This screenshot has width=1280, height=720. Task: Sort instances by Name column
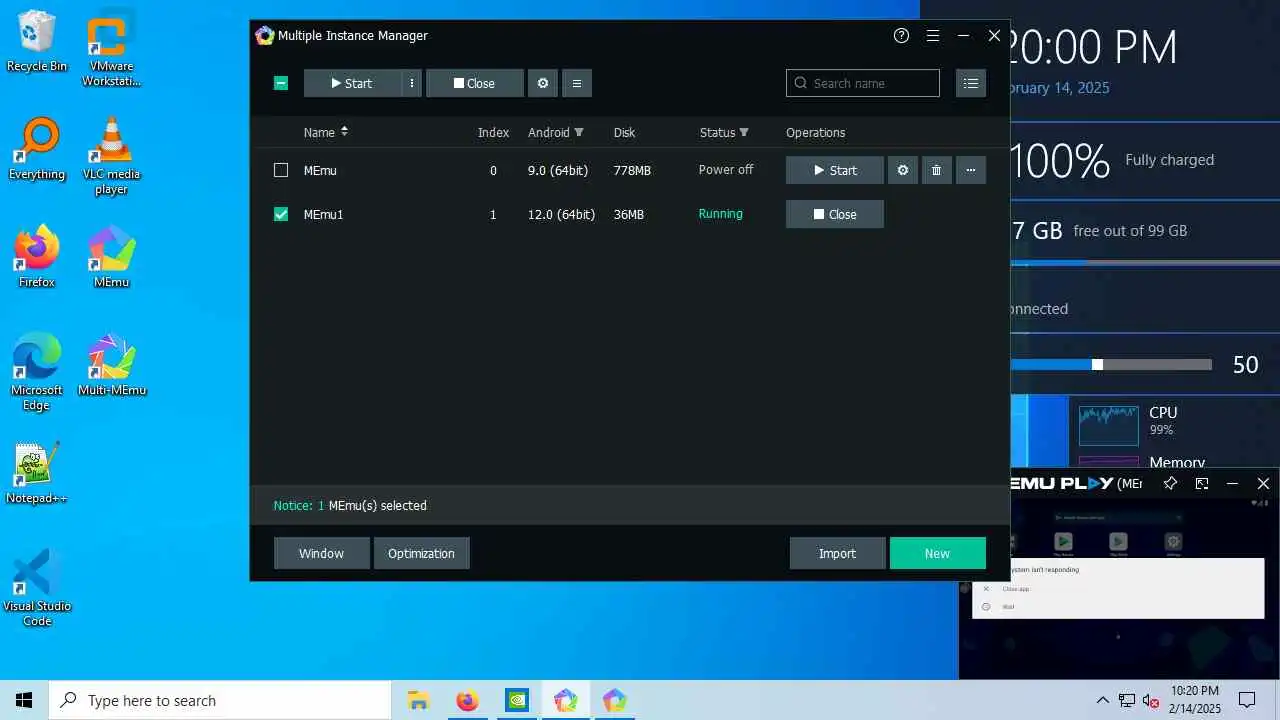[x=326, y=132]
